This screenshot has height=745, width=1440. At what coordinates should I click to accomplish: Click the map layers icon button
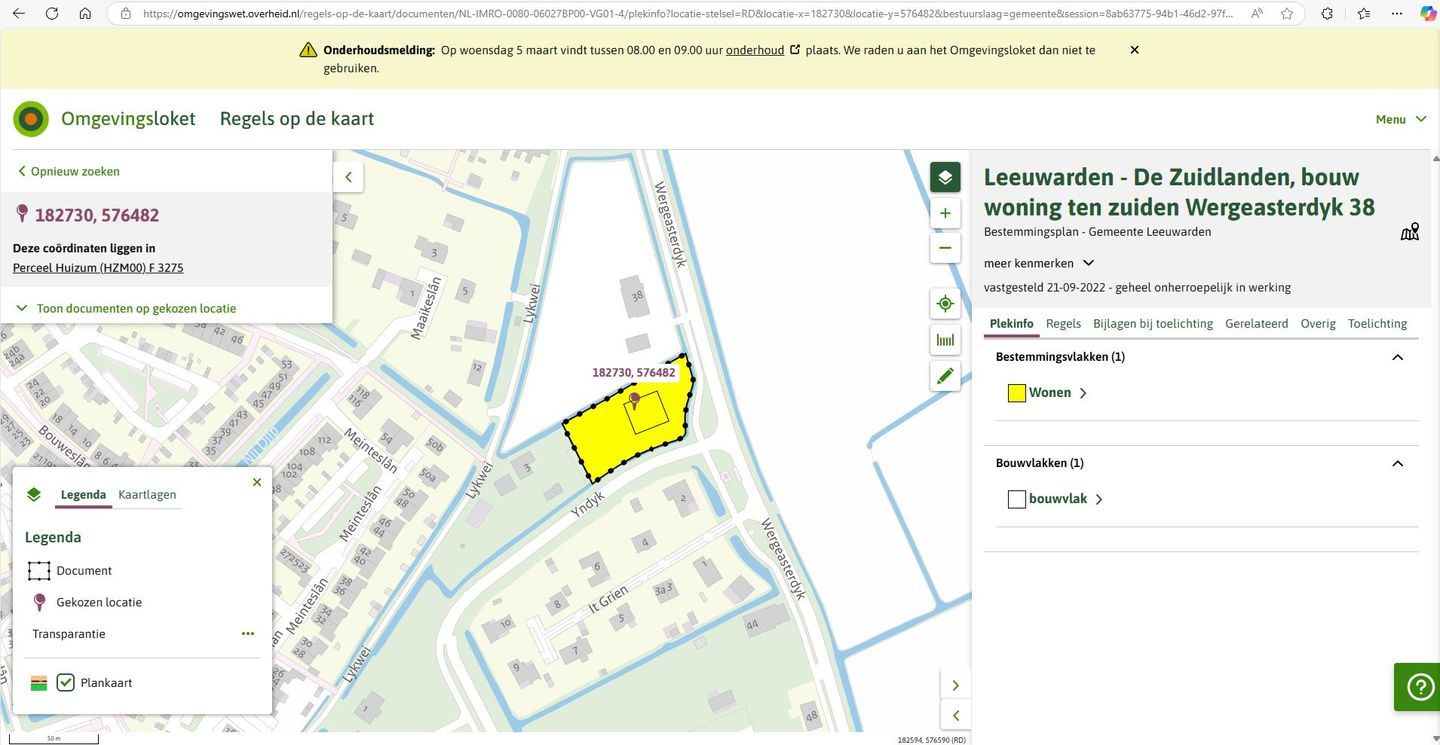pos(945,178)
